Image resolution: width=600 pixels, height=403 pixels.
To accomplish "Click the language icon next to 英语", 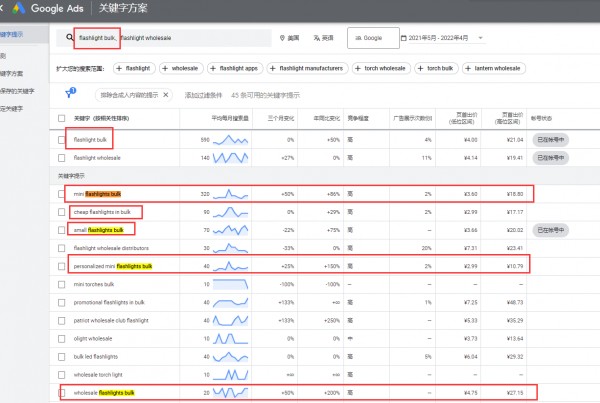I will pos(316,38).
